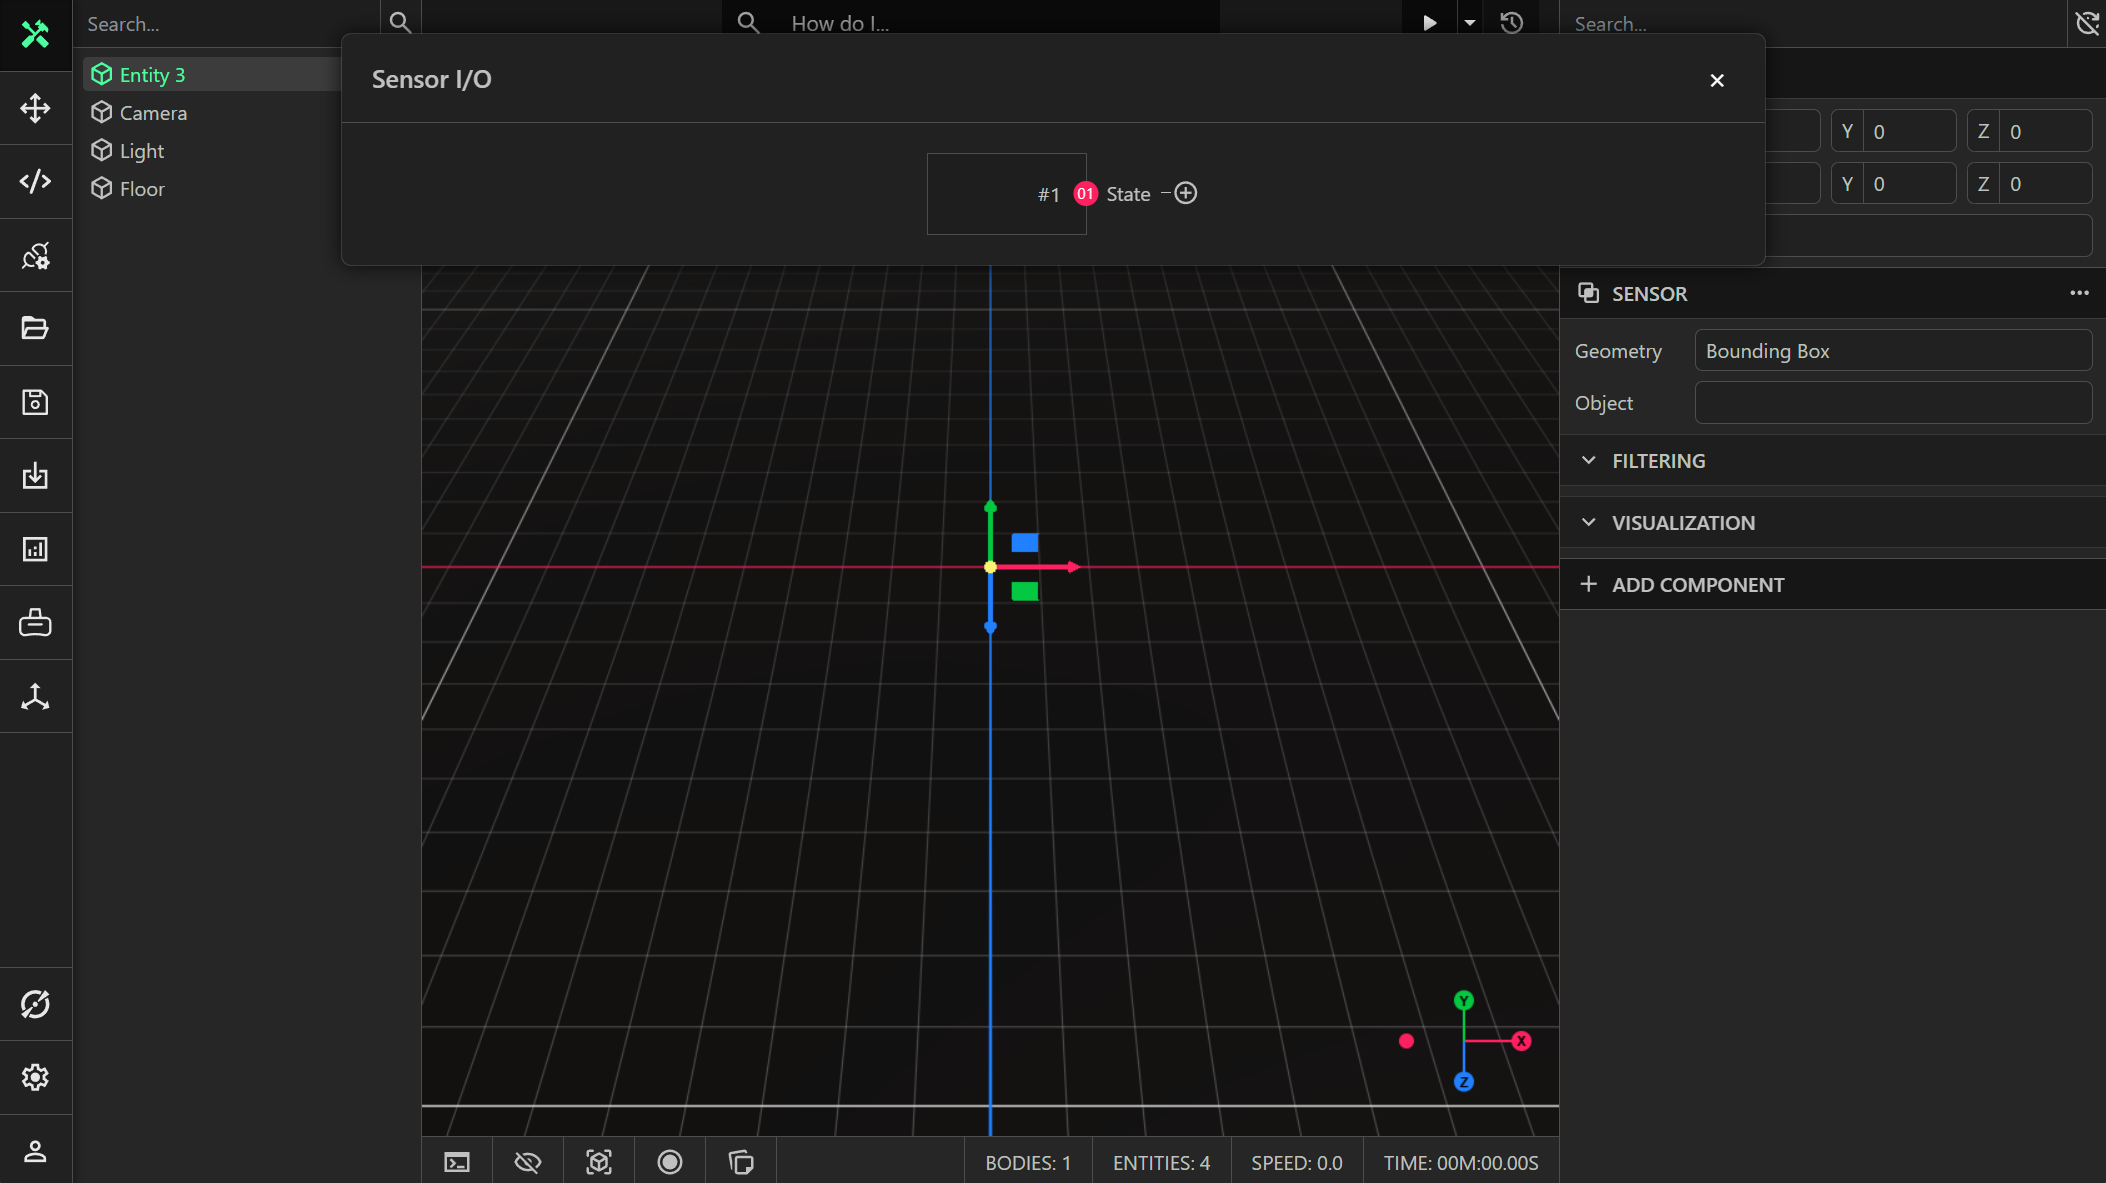Click the Geometry Bounding Box field
2106x1183 pixels.
coord(1892,351)
